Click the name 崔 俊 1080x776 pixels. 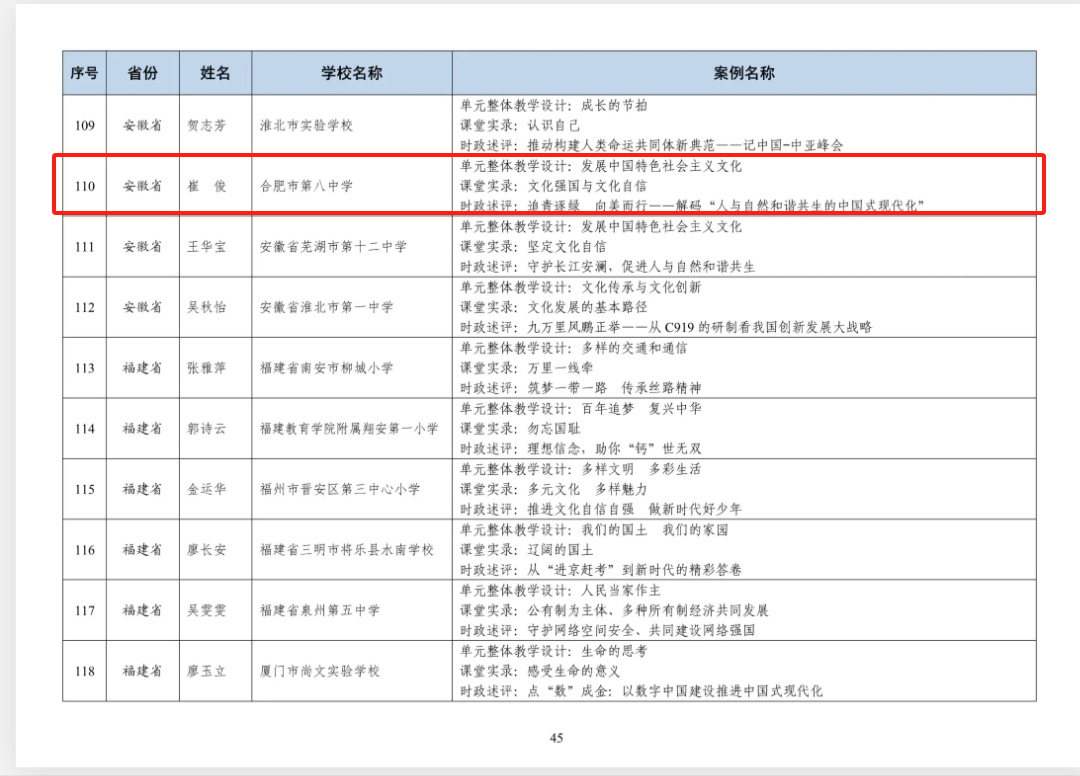pos(207,186)
